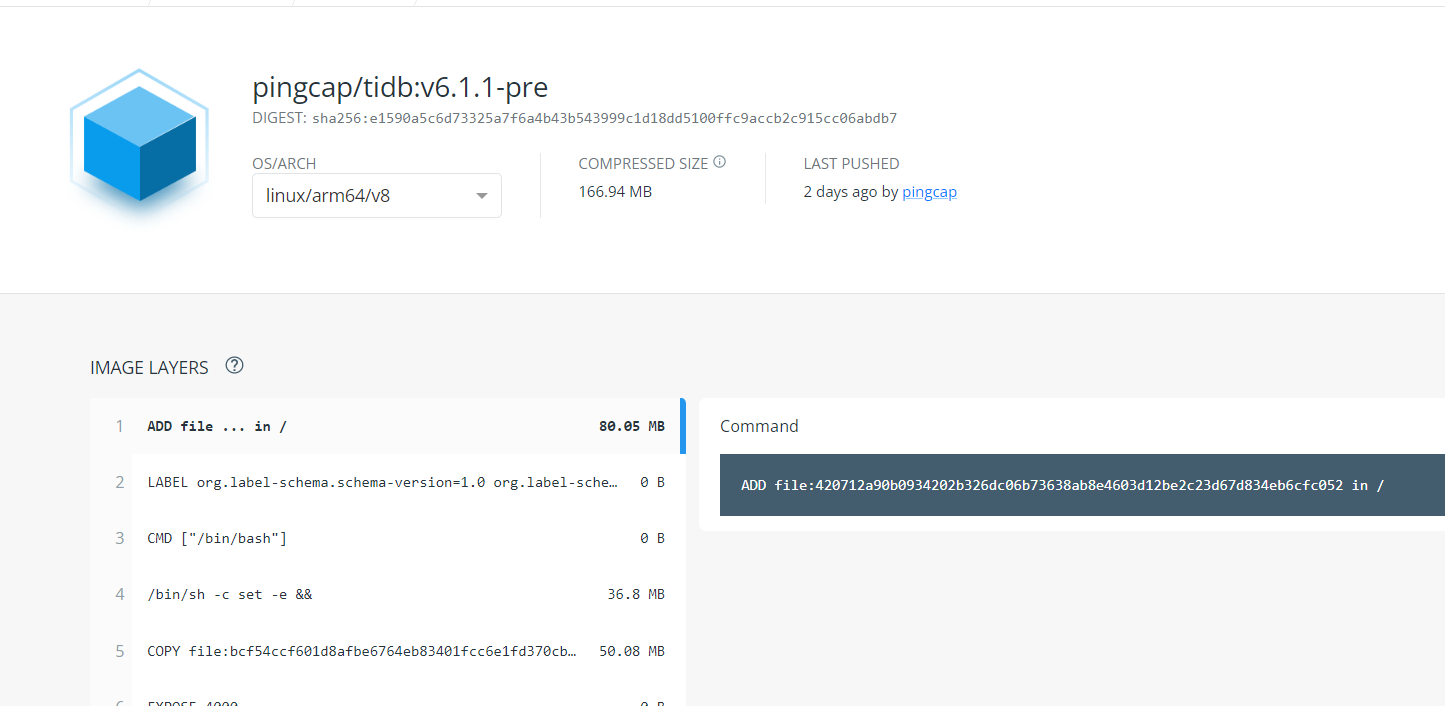Image resolution: width=1445 pixels, height=706 pixels.
Task: Click the help icon next to IMAGE LAYERS
Action: tap(235, 366)
